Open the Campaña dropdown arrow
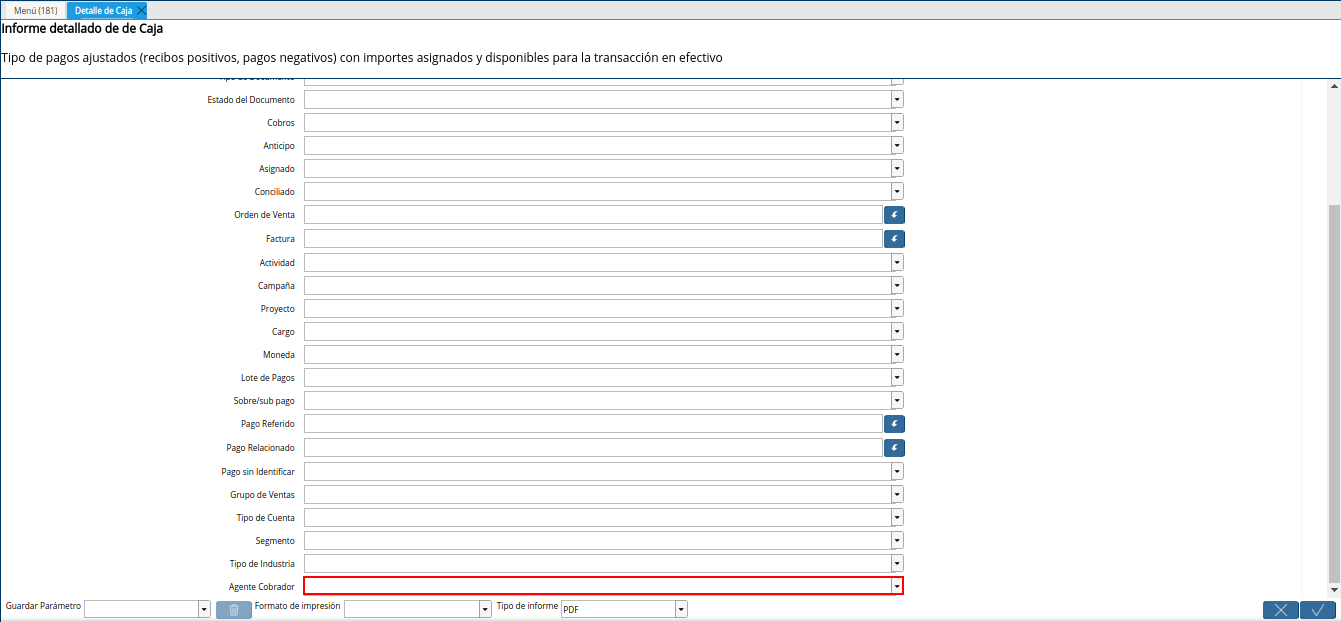This screenshot has height=622, width=1341. pyautogui.click(x=897, y=285)
